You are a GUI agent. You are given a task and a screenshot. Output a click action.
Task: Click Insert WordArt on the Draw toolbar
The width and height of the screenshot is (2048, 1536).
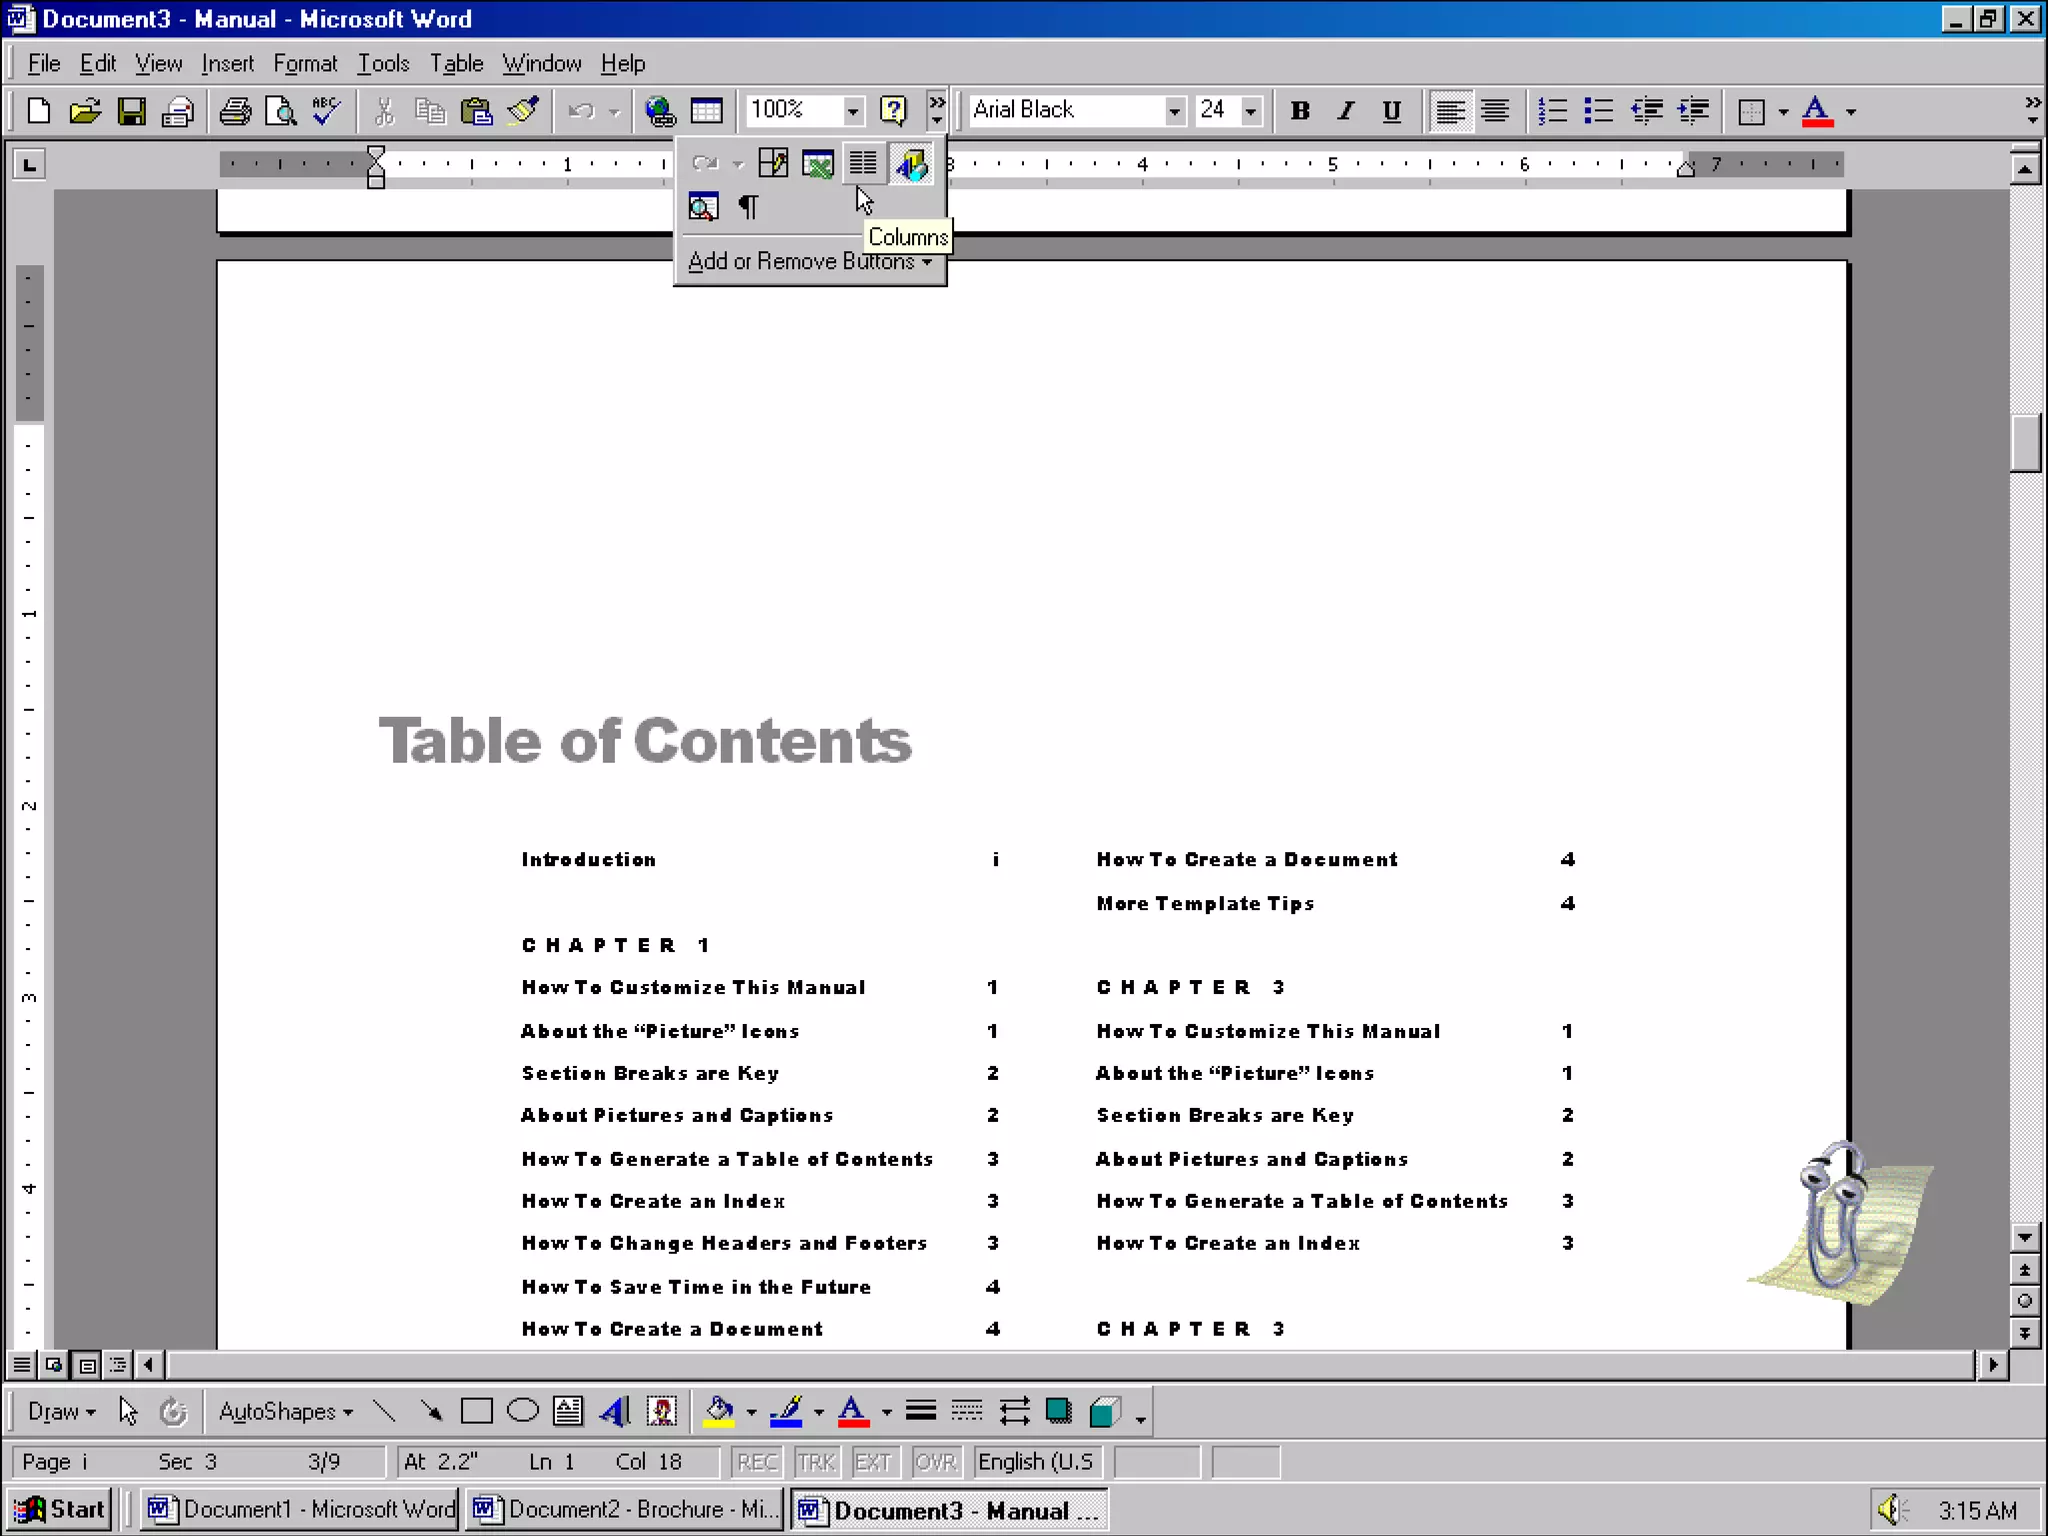(x=615, y=1411)
